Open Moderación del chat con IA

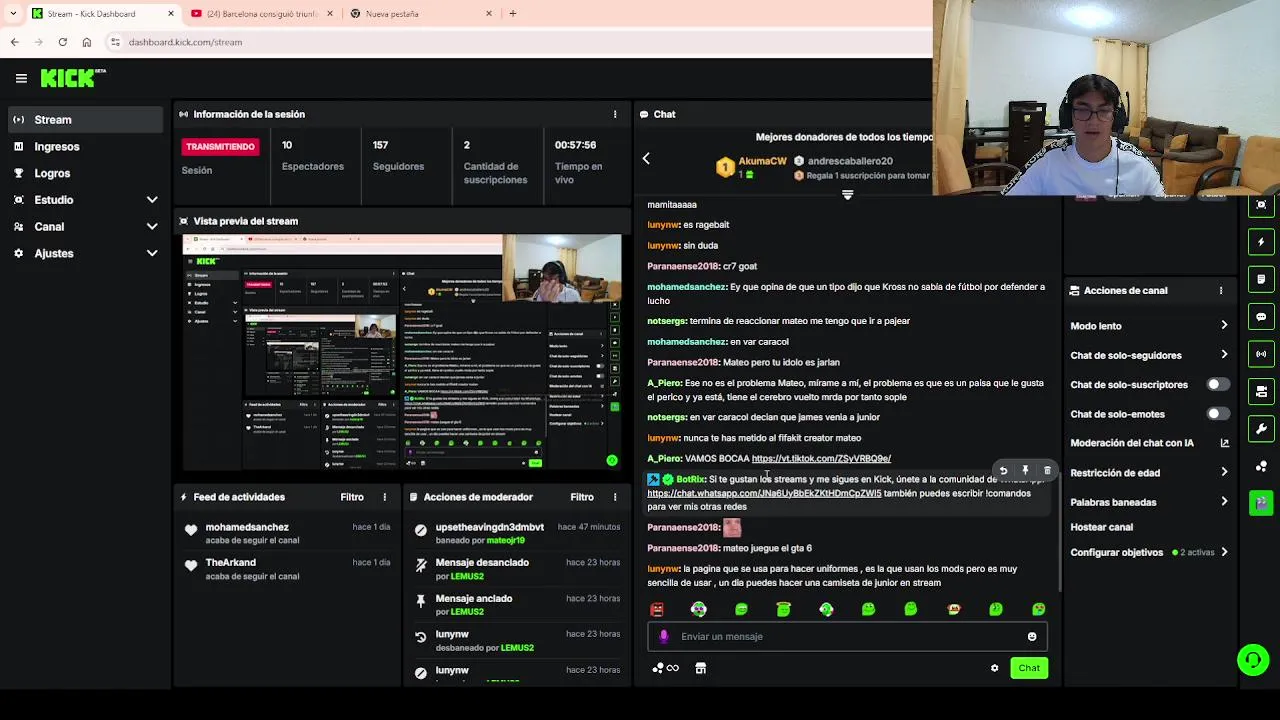1148,443
